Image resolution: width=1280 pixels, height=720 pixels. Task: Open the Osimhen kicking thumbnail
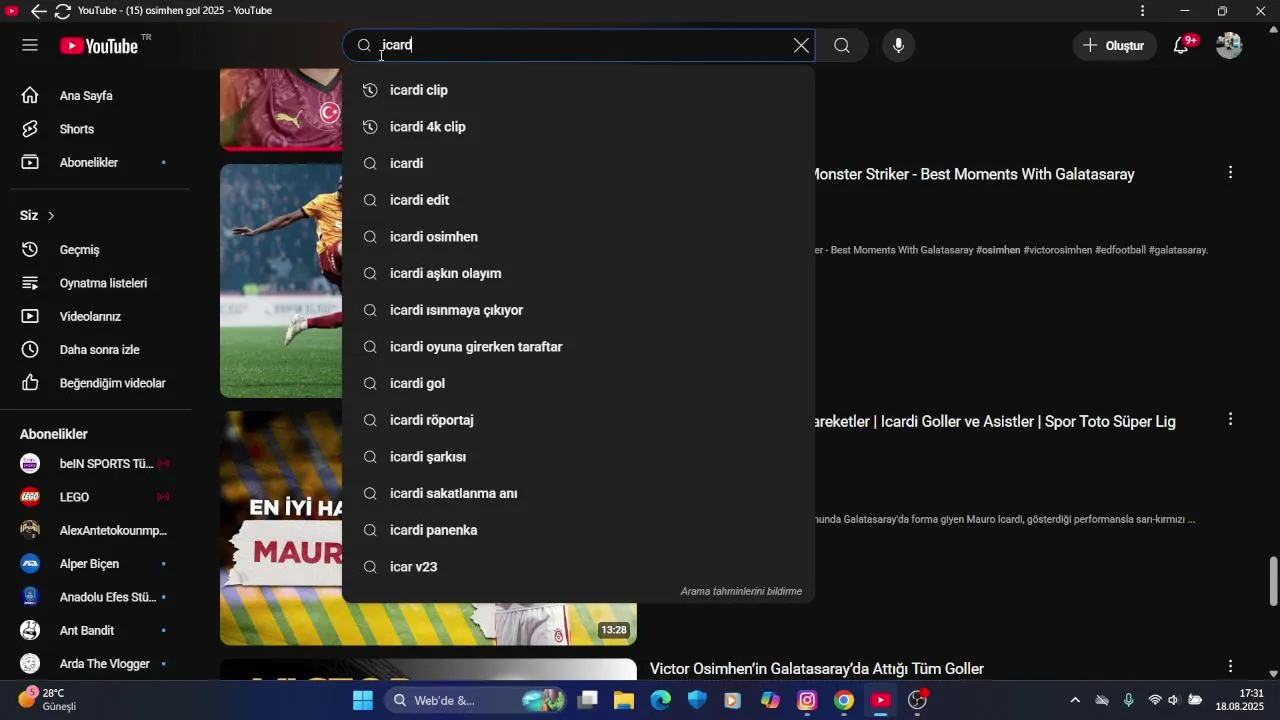[281, 281]
